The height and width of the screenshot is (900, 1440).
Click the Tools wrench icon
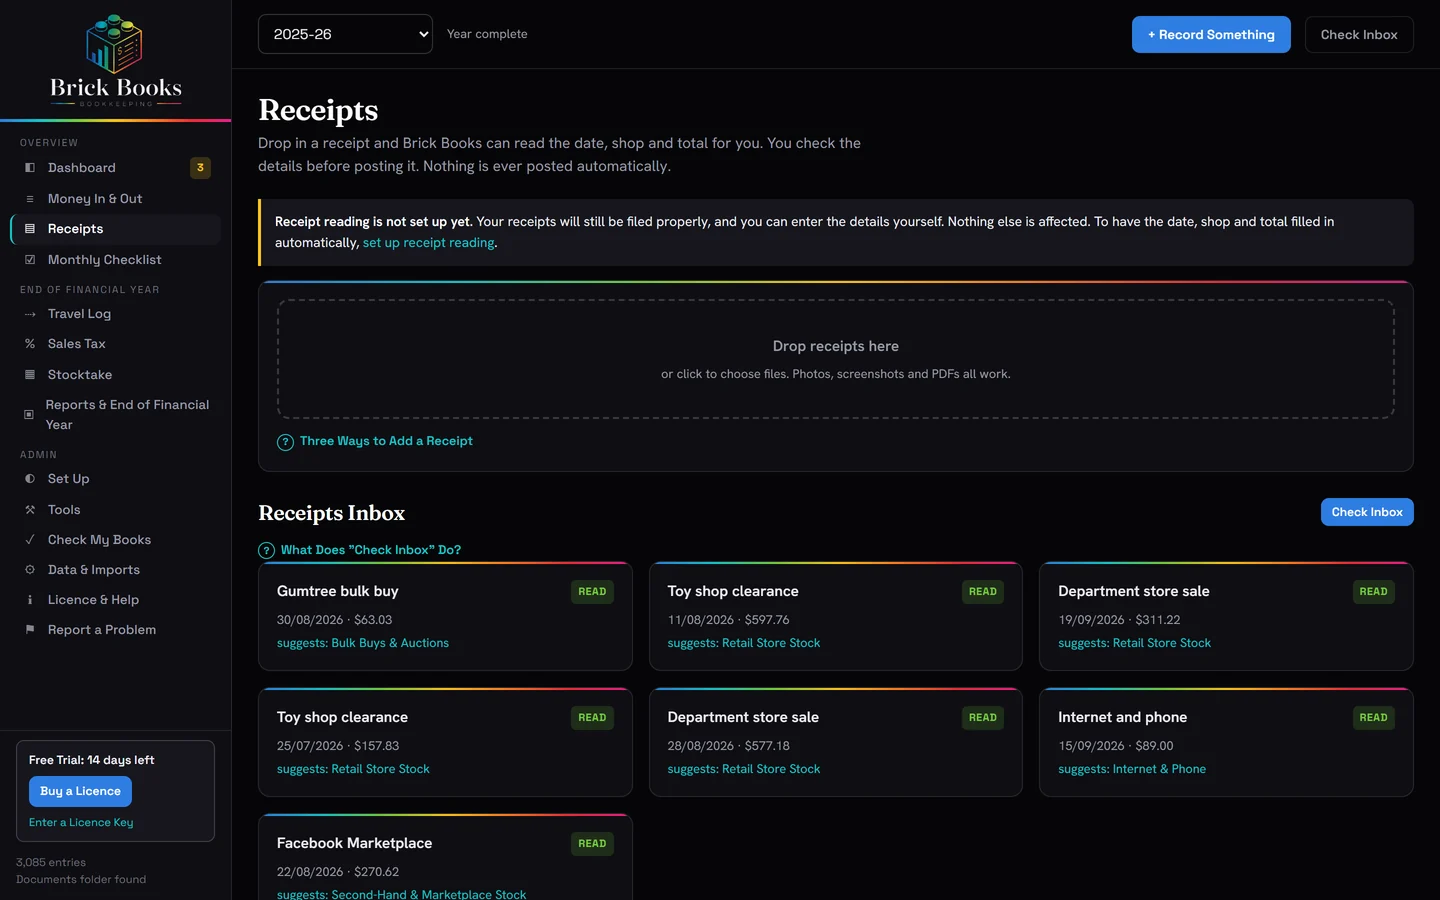[30, 510]
